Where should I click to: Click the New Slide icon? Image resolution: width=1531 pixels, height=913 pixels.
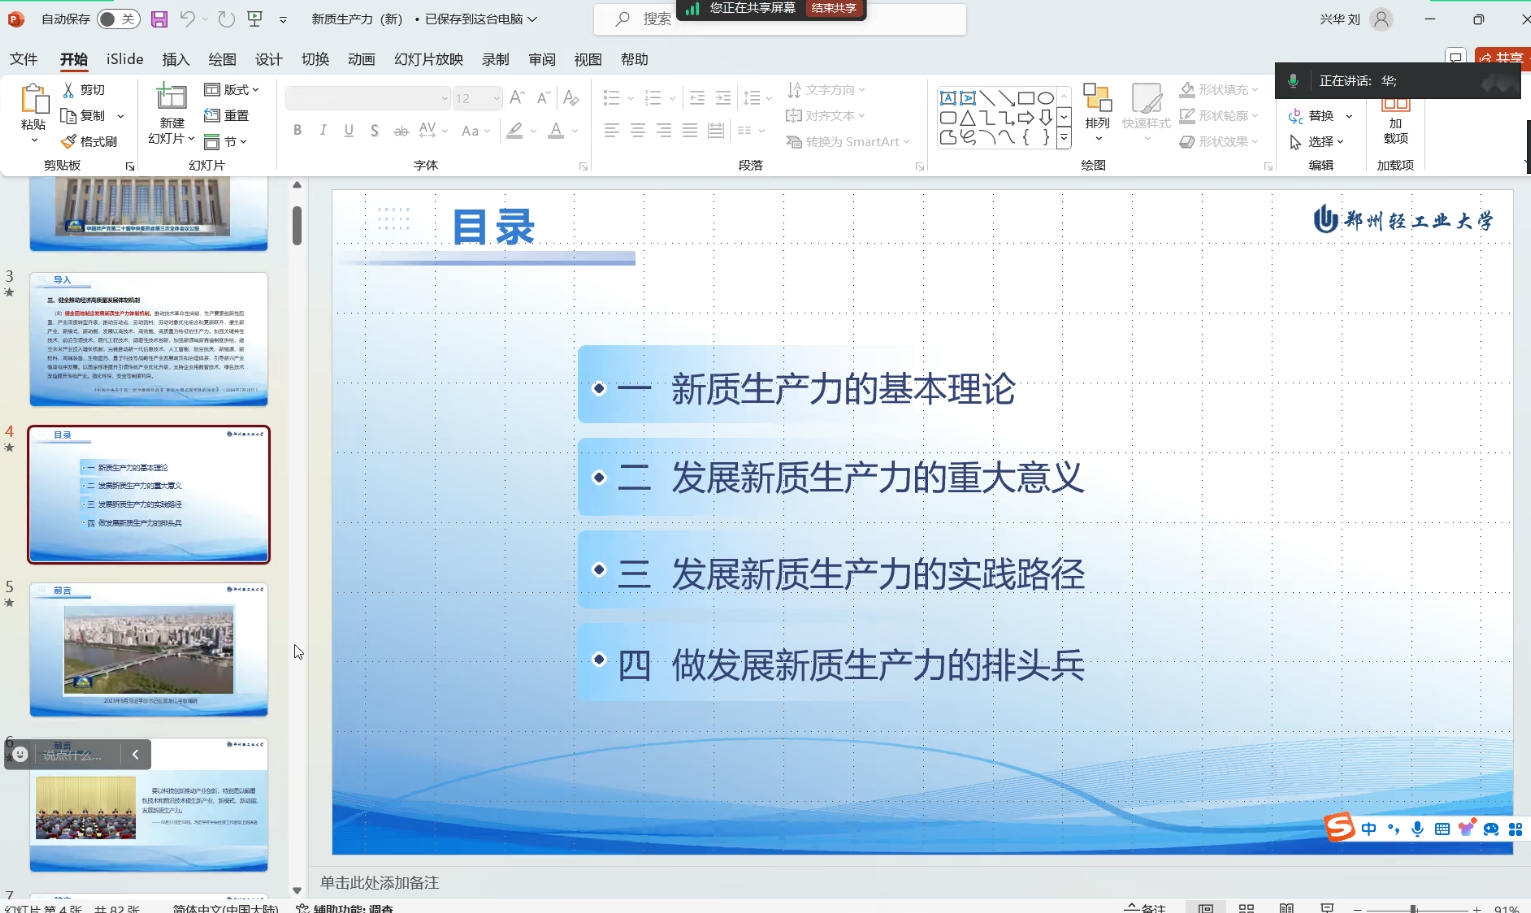172,98
